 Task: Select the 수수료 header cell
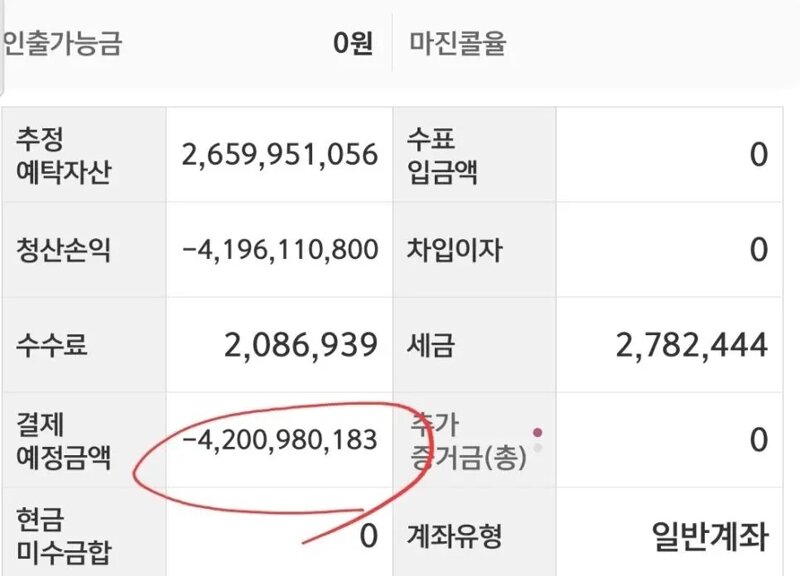(51, 346)
